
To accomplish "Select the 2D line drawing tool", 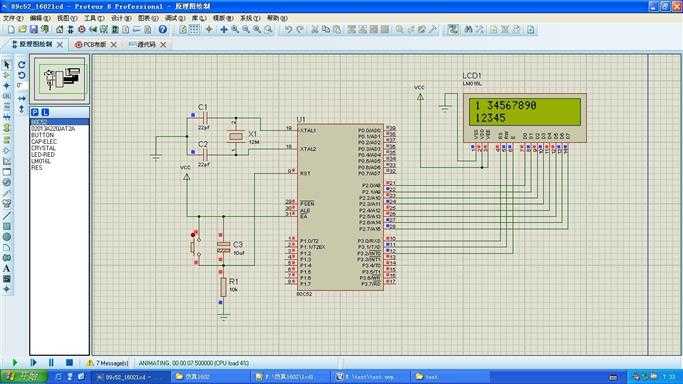I will [x=7, y=216].
